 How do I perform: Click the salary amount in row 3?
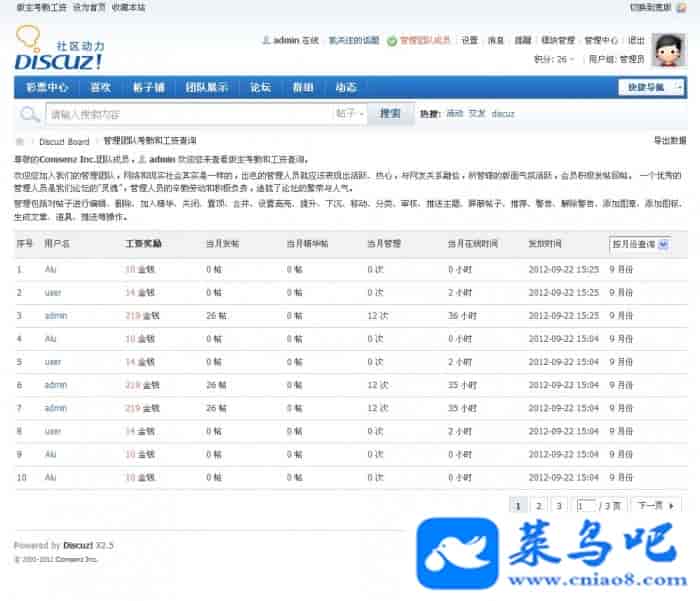[x=142, y=316]
